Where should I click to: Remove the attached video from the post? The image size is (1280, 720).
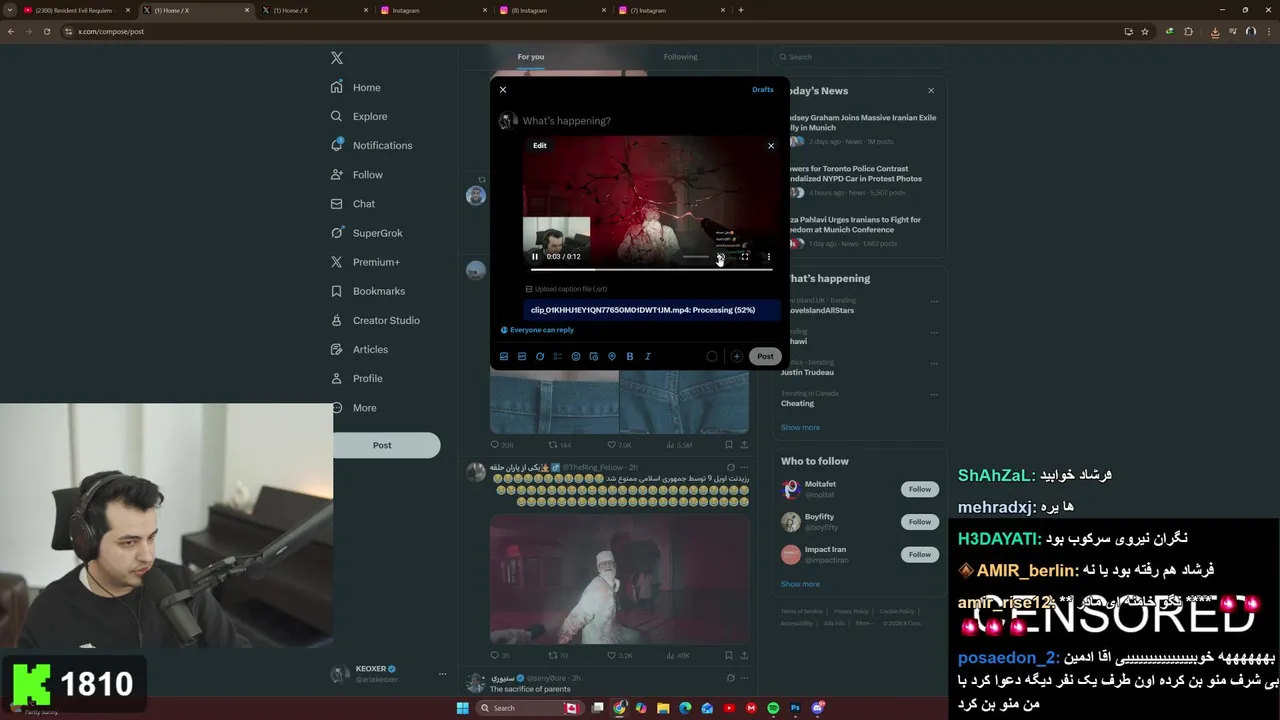(x=771, y=146)
